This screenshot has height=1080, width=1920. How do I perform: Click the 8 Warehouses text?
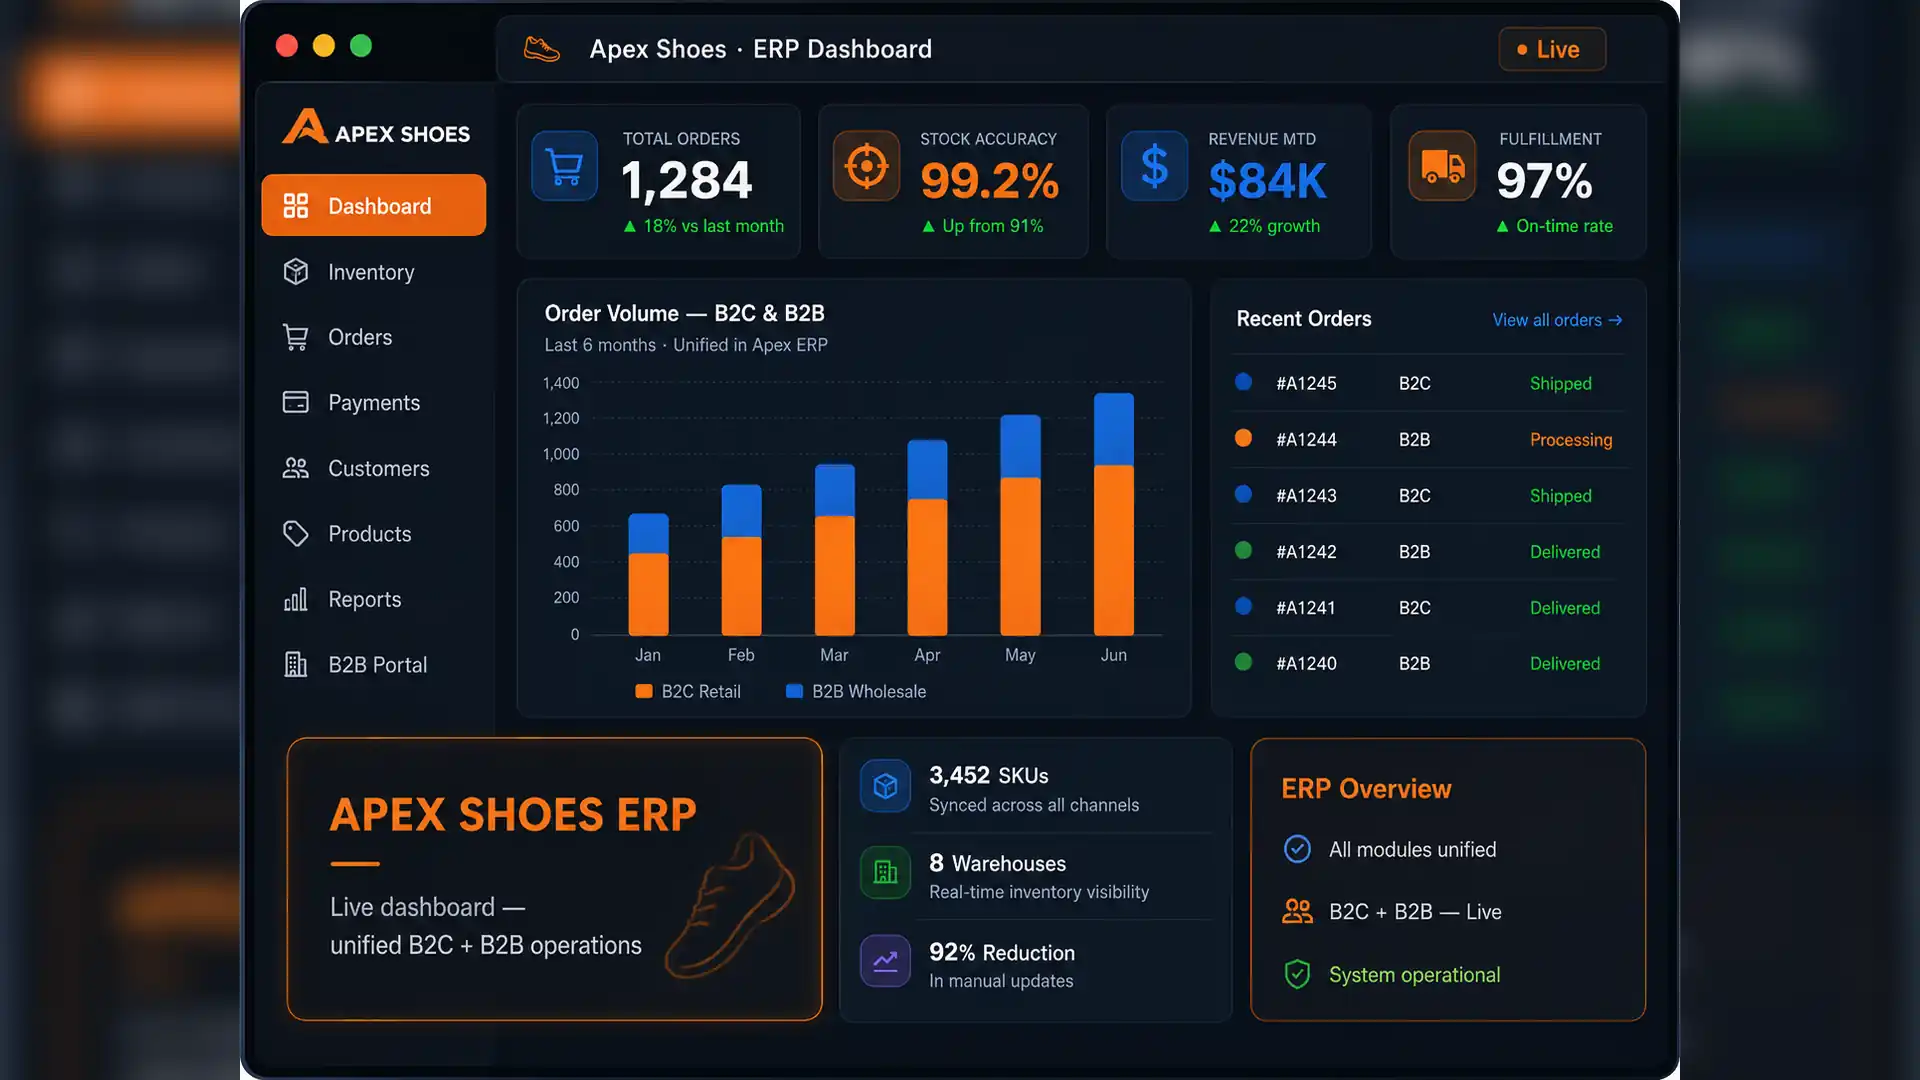tap(997, 863)
